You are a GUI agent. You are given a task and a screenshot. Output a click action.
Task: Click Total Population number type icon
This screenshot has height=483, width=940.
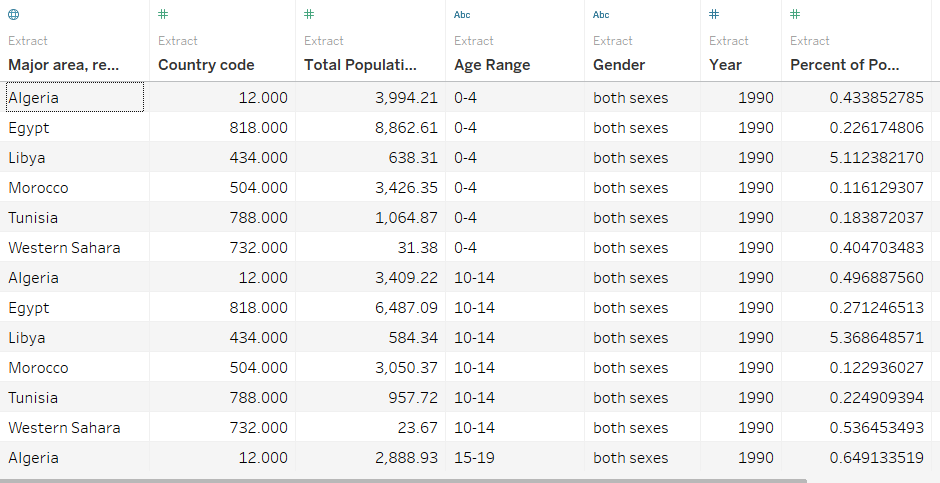309,15
